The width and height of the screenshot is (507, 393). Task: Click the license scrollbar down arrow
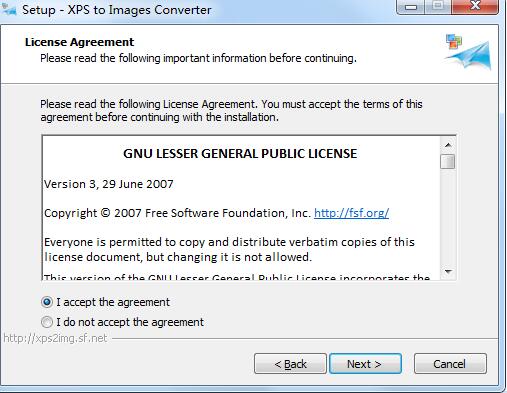click(x=448, y=272)
